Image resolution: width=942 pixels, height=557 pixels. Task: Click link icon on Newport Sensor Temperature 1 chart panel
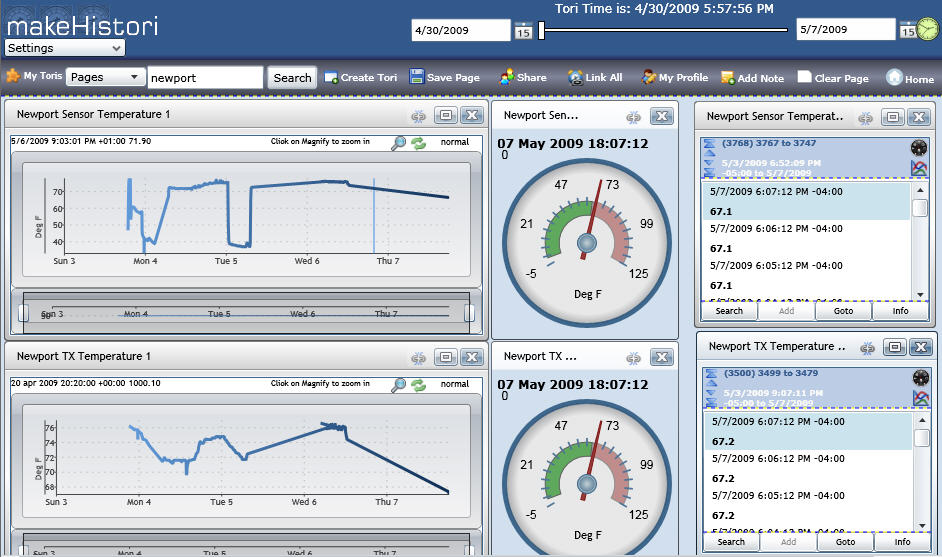click(x=419, y=116)
